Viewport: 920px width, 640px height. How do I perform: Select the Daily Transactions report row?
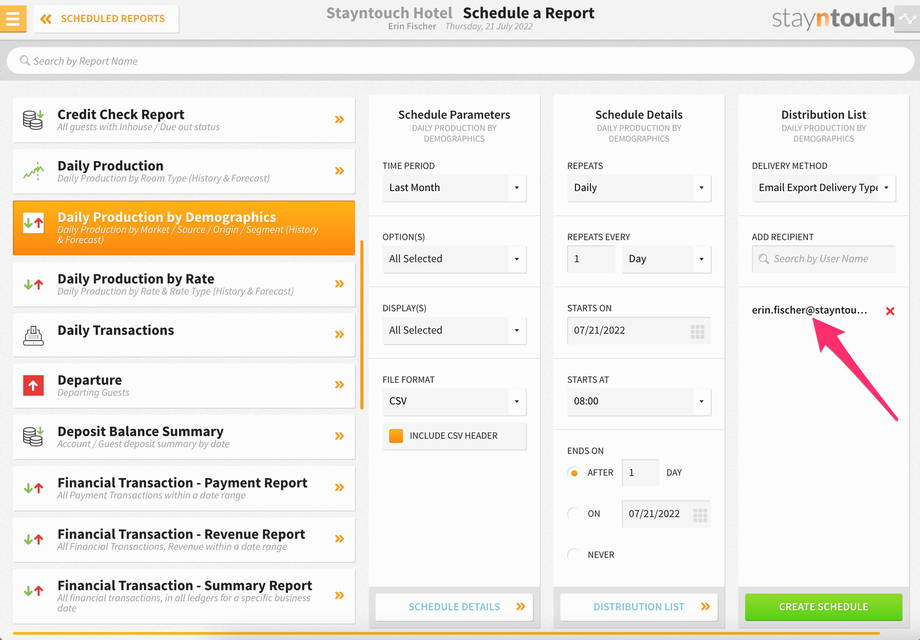[184, 334]
